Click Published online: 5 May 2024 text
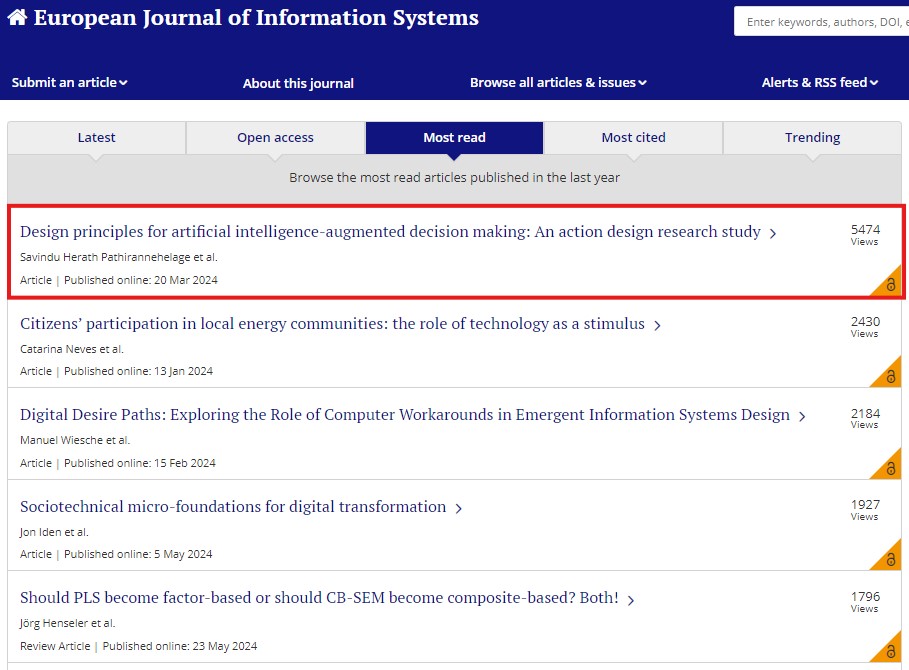Image resolution: width=909 pixels, height=670 pixels. tap(138, 554)
